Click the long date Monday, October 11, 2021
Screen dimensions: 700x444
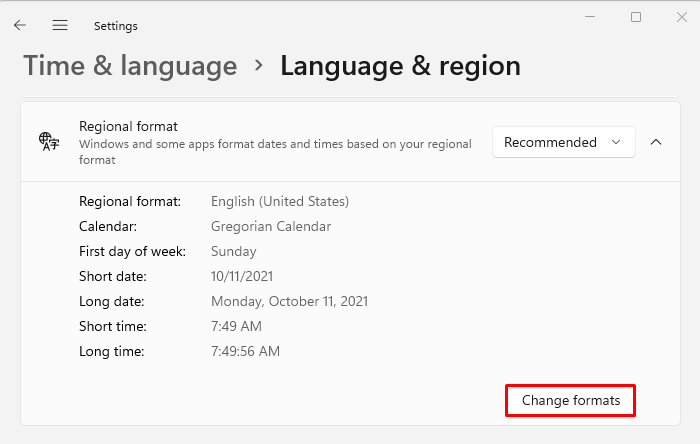(290, 301)
